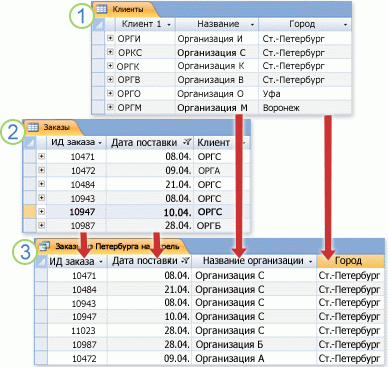This screenshot has width=388, height=367.
Task: Select the Организация В cell in Клиенты
Action: pyautogui.click(x=217, y=80)
